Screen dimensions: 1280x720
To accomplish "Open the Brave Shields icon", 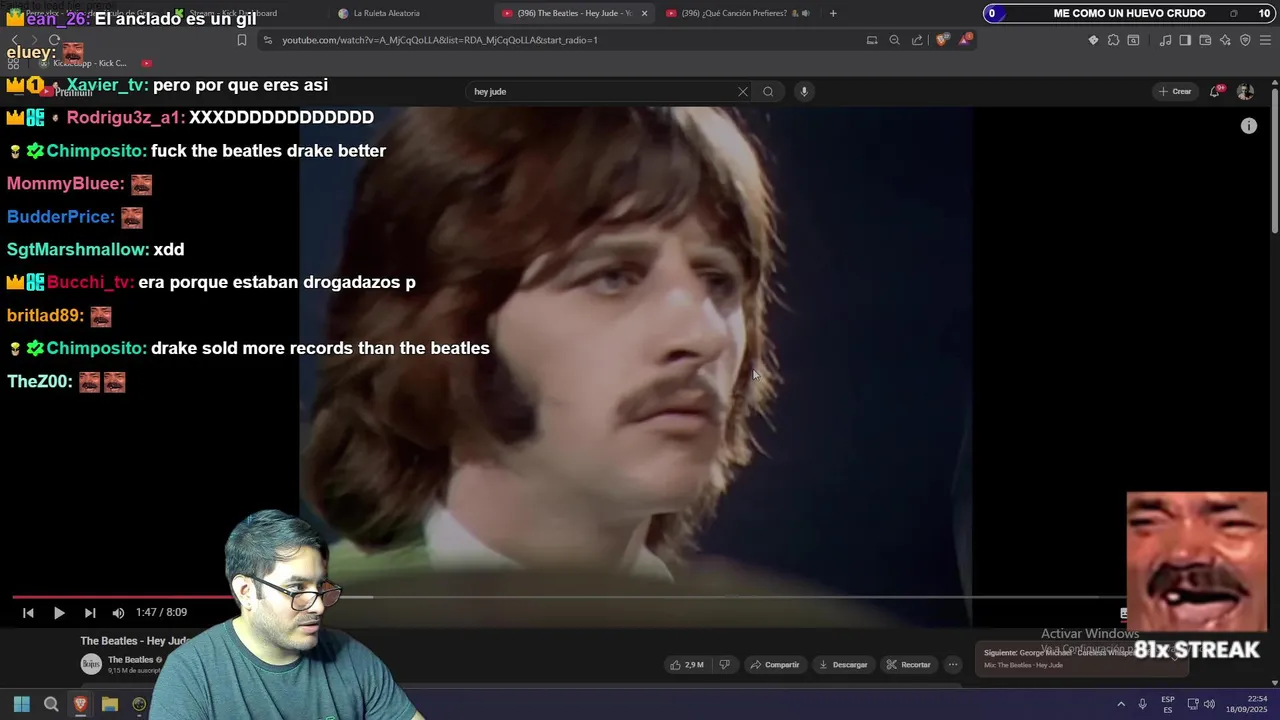I will [x=942, y=40].
